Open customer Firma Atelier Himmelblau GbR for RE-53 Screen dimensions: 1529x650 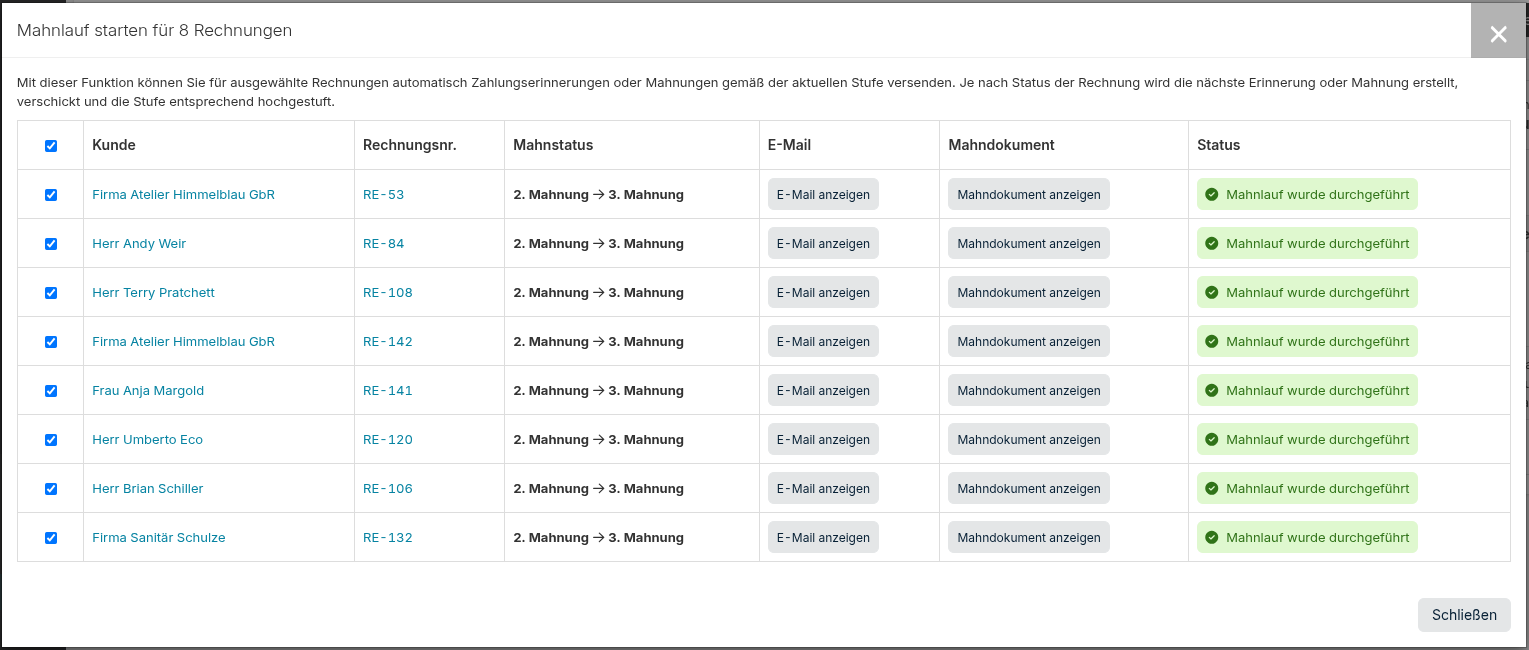[183, 195]
